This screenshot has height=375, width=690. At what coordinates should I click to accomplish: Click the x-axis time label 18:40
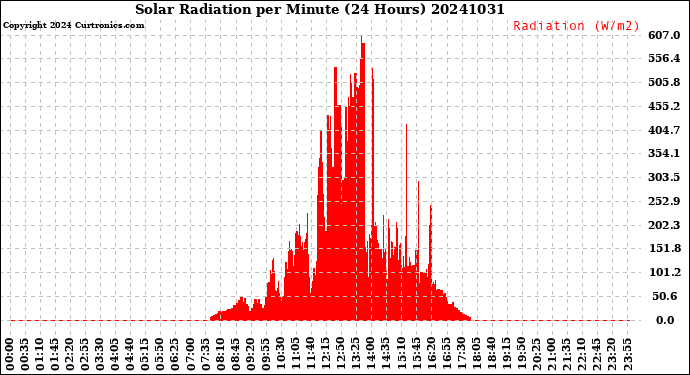pyautogui.click(x=492, y=355)
